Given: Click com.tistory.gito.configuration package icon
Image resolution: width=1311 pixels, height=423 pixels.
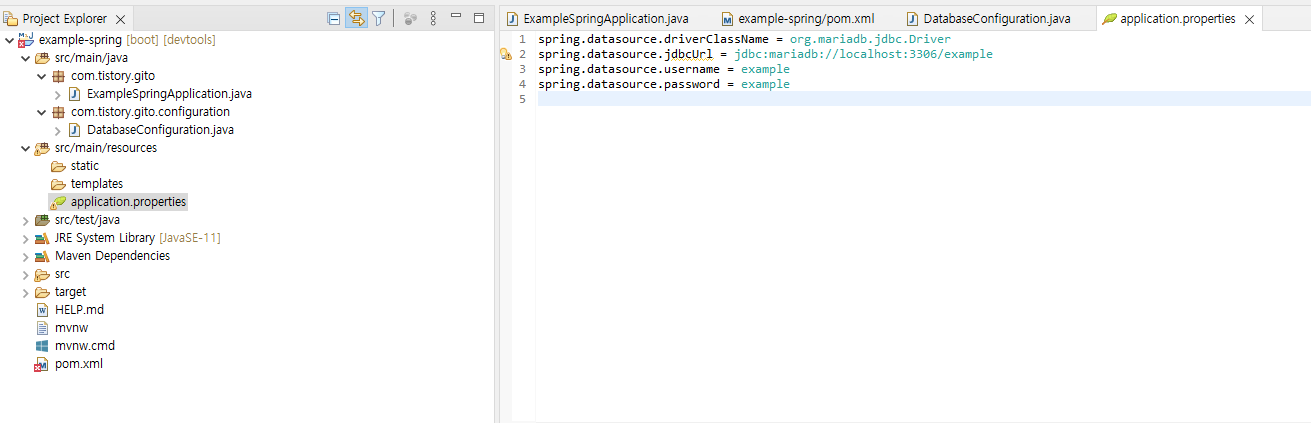Looking at the screenshot, I should [x=58, y=112].
